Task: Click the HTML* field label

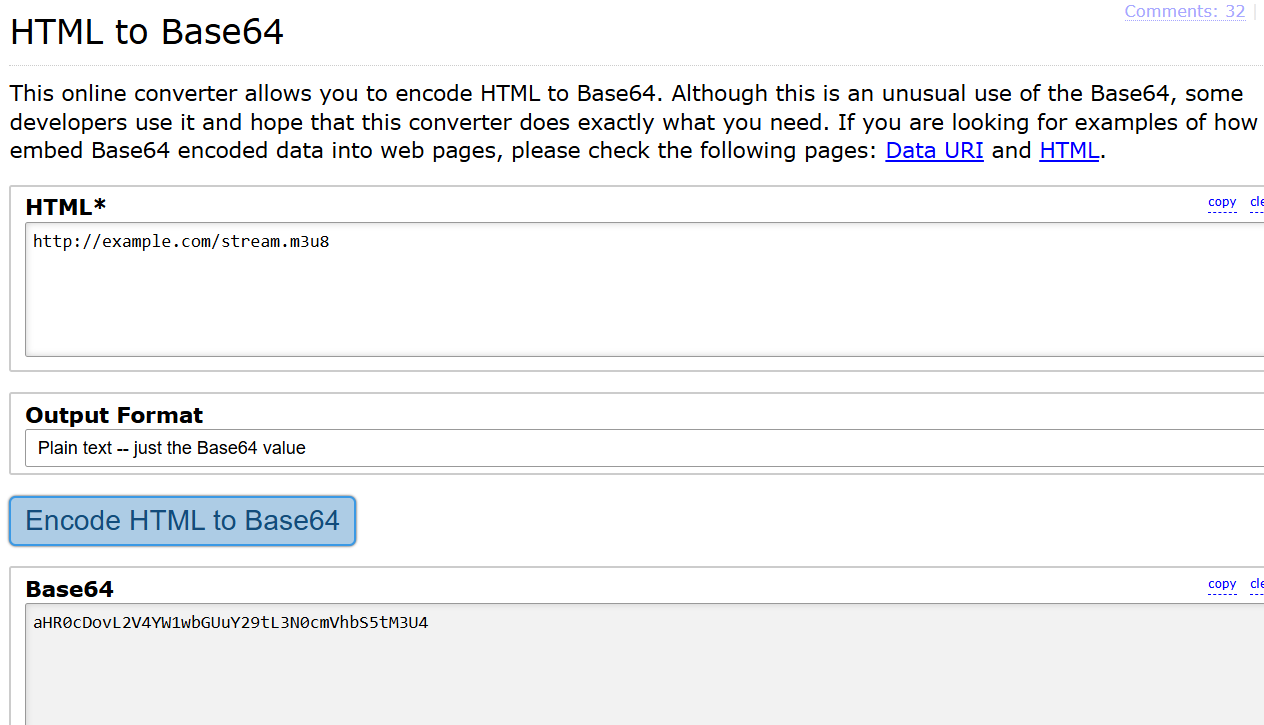Action: pyautogui.click(x=58, y=207)
